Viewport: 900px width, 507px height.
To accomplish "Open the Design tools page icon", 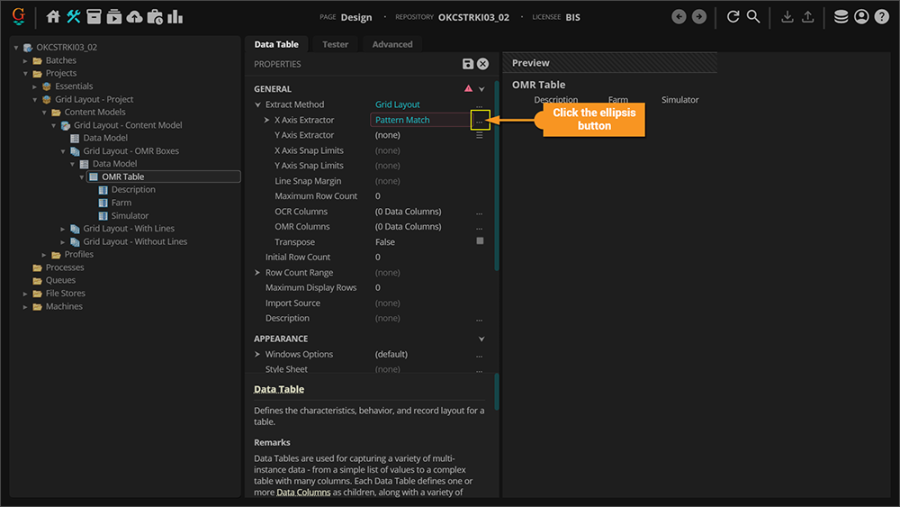I will click(x=74, y=17).
